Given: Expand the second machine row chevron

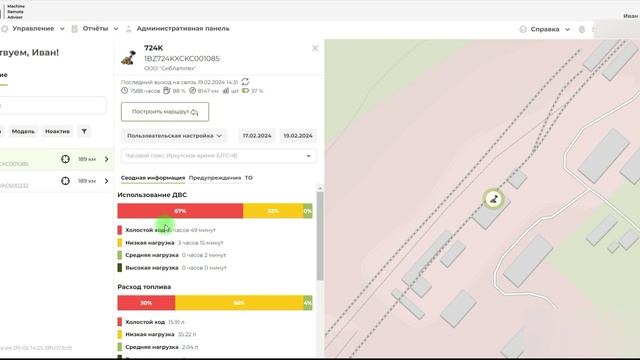Looking at the screenshot, I should tap(107, 181).
